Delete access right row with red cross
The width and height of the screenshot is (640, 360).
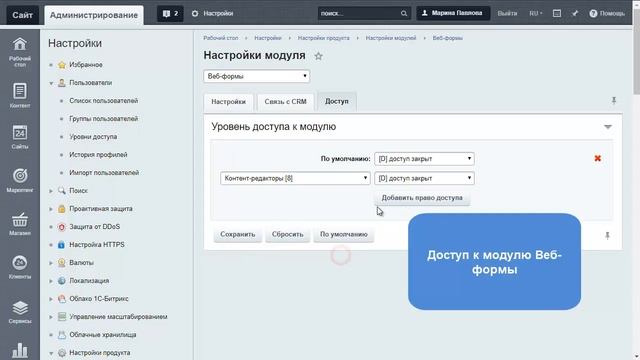coord(598,158)
